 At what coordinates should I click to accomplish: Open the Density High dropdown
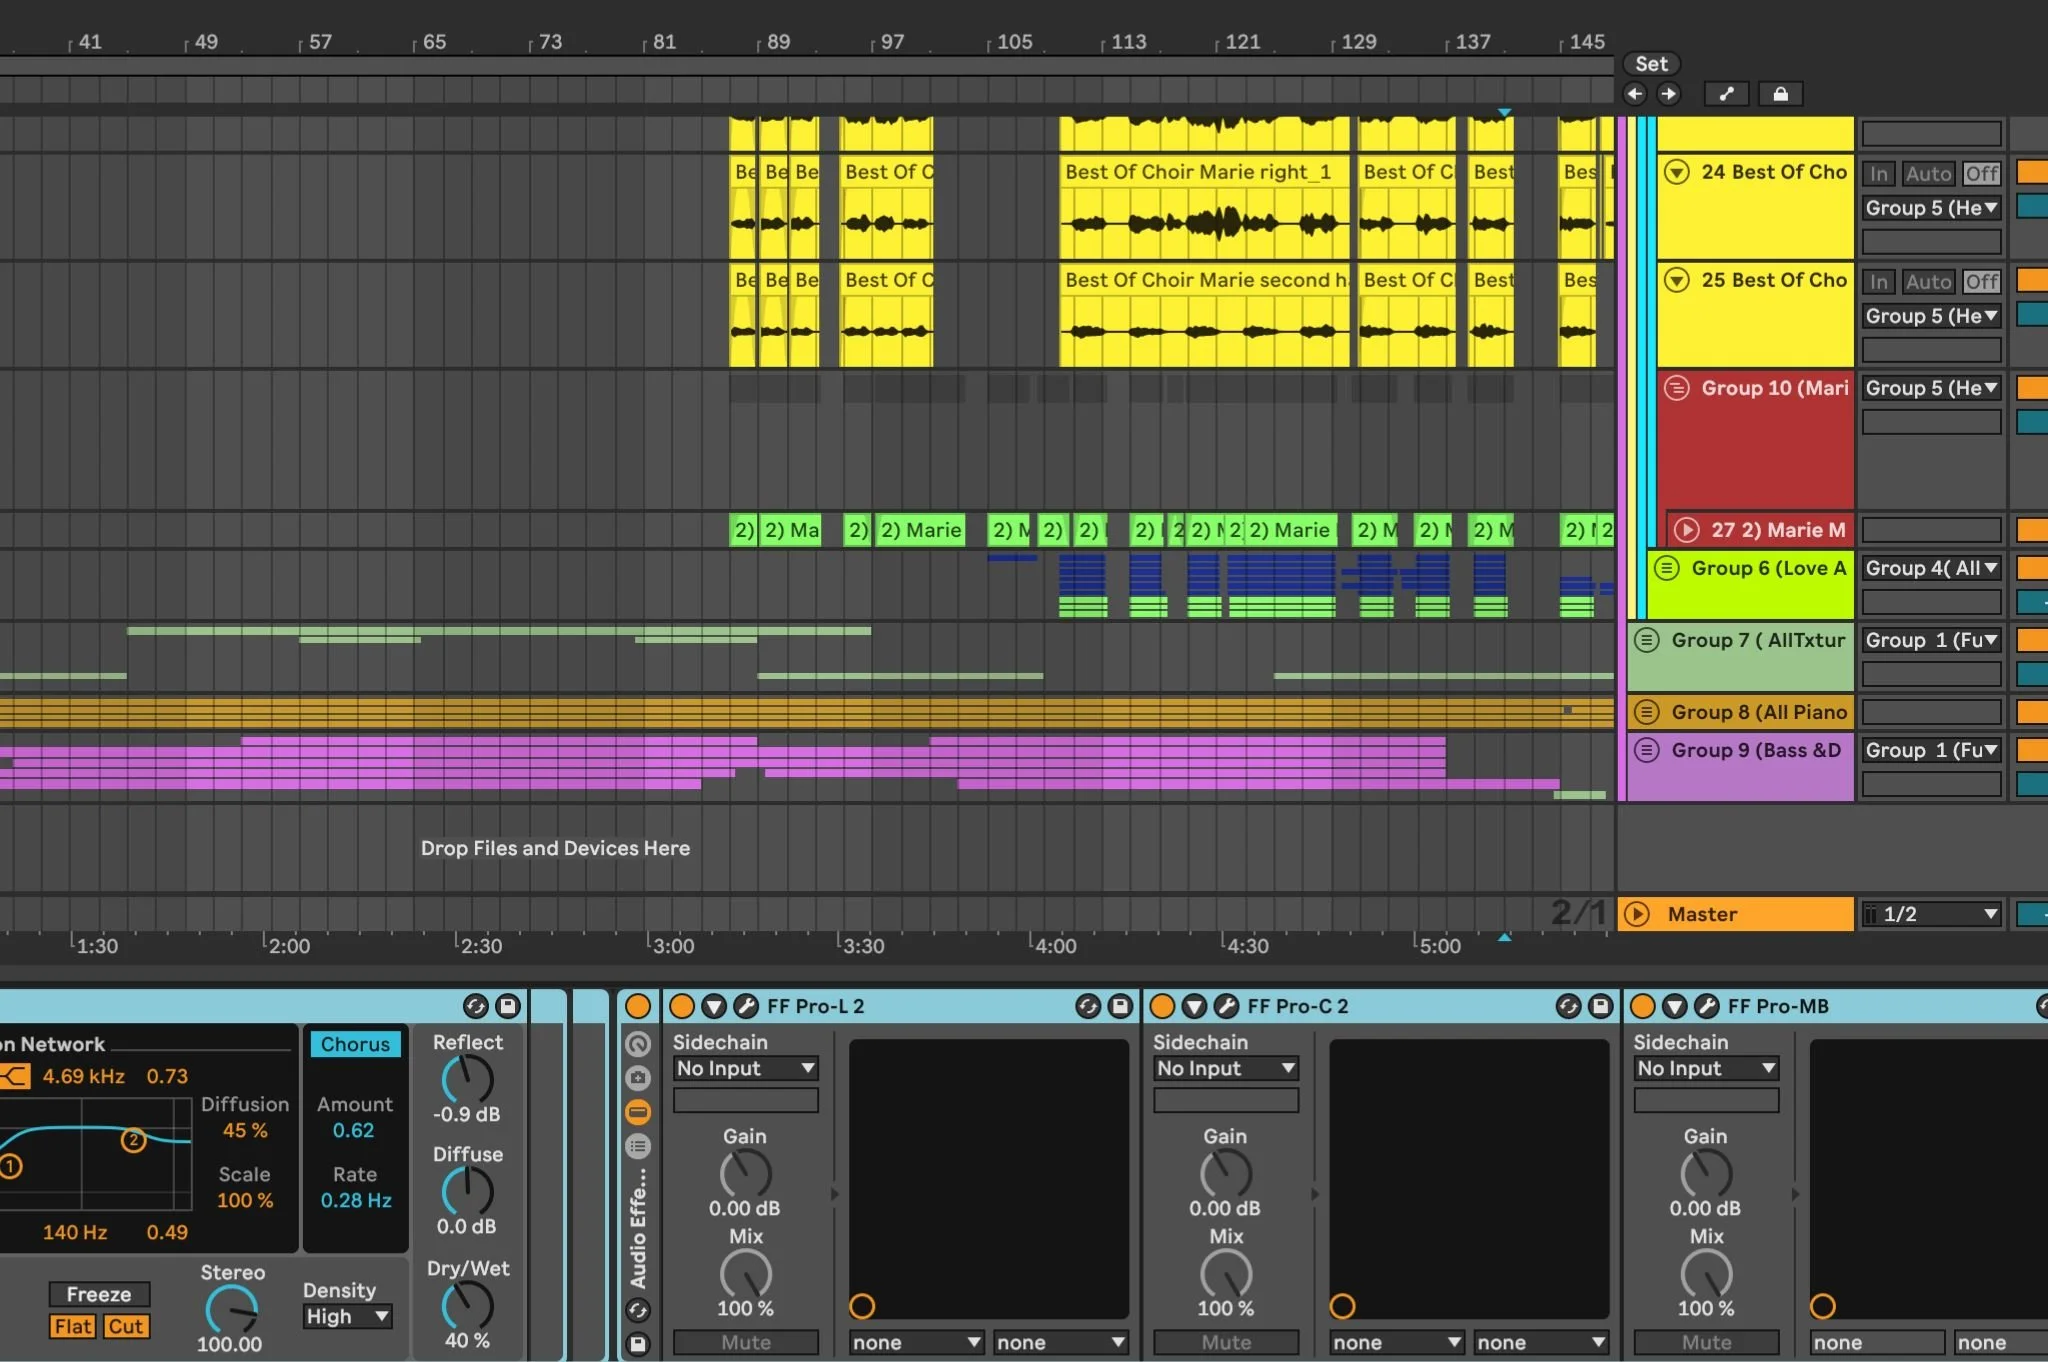click(346, 1316)
